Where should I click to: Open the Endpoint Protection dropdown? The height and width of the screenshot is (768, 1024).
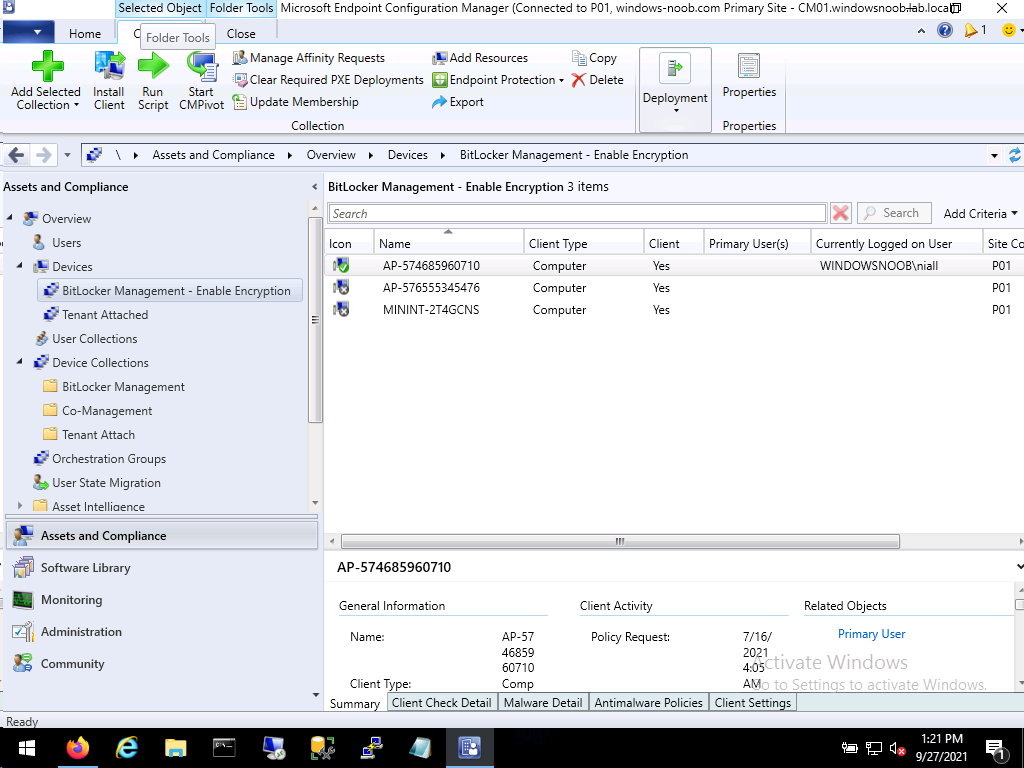499,80
